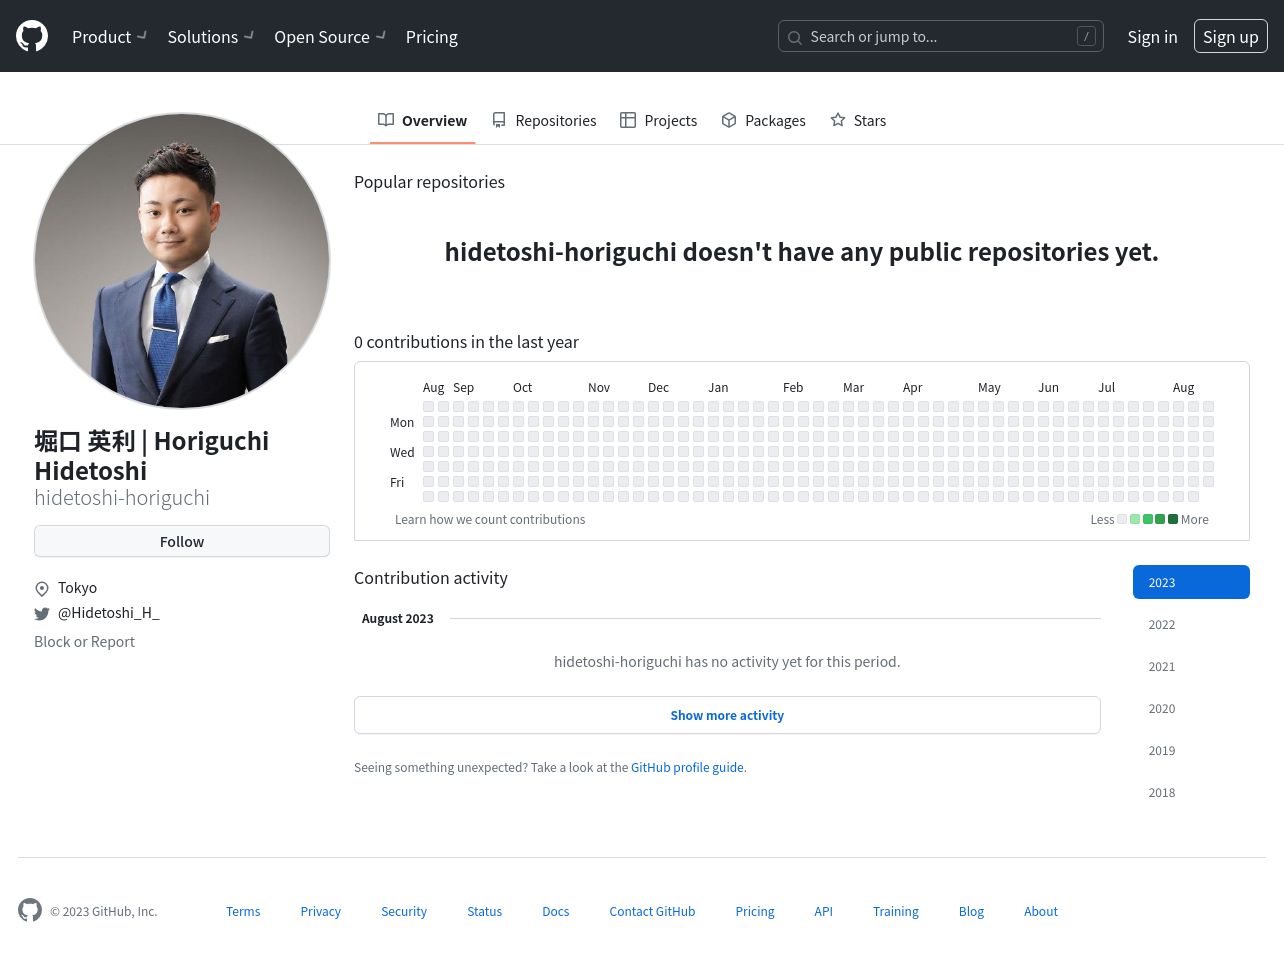
Task: Click Block or Report
Action: click(x=84, y=641)
